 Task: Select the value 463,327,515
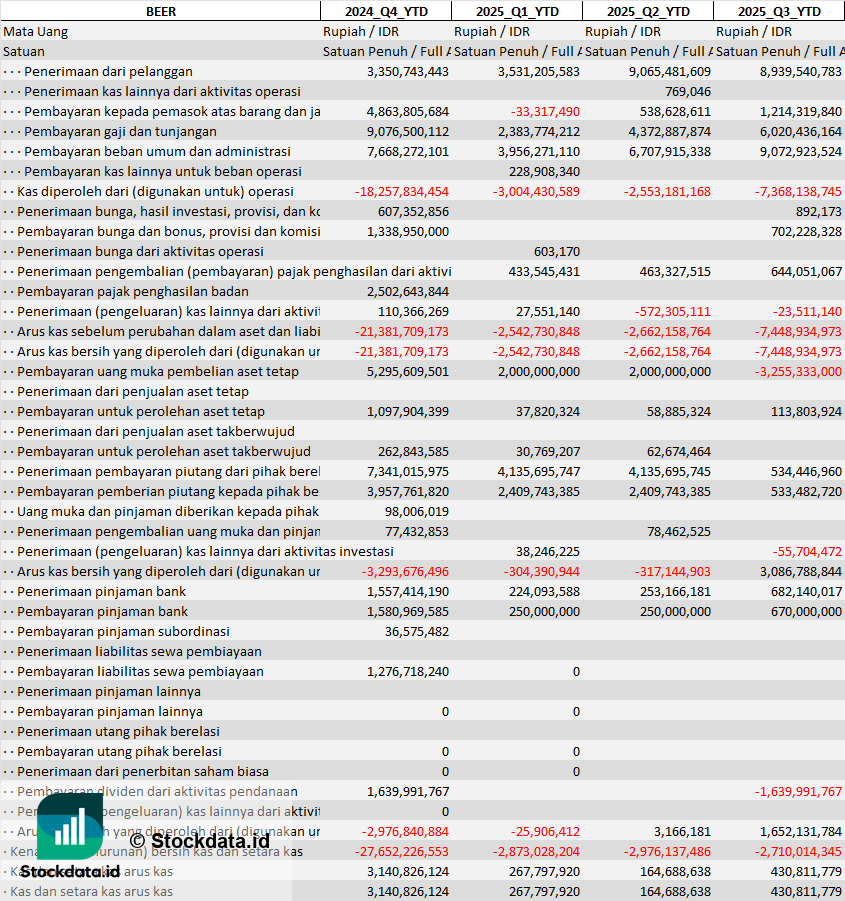[676, 272]
